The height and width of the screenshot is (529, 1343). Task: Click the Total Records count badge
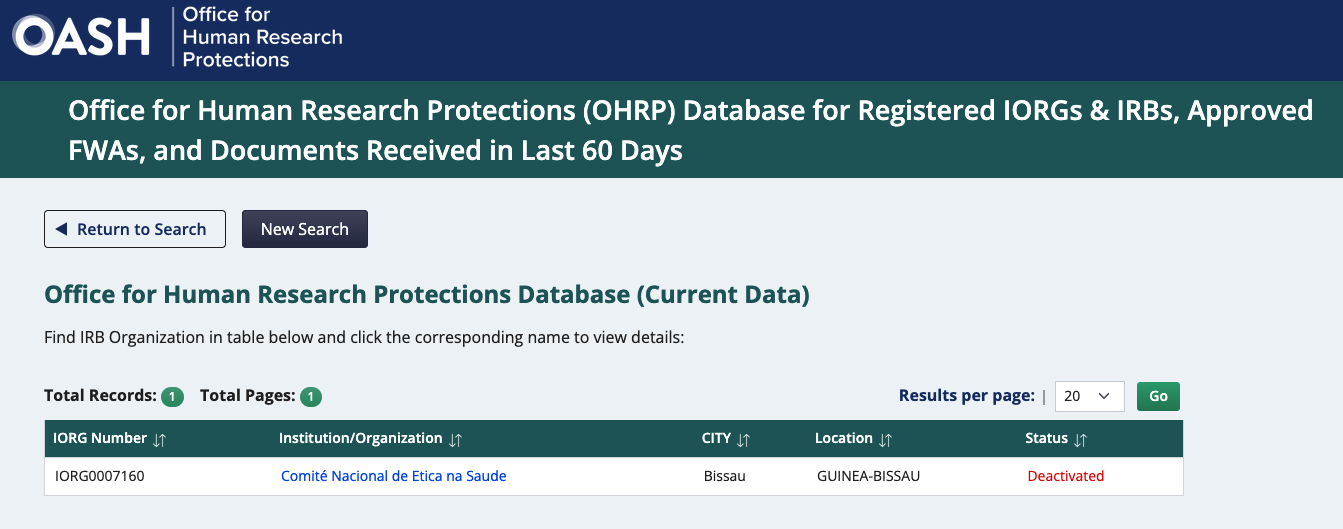click(x=172, y=397)
